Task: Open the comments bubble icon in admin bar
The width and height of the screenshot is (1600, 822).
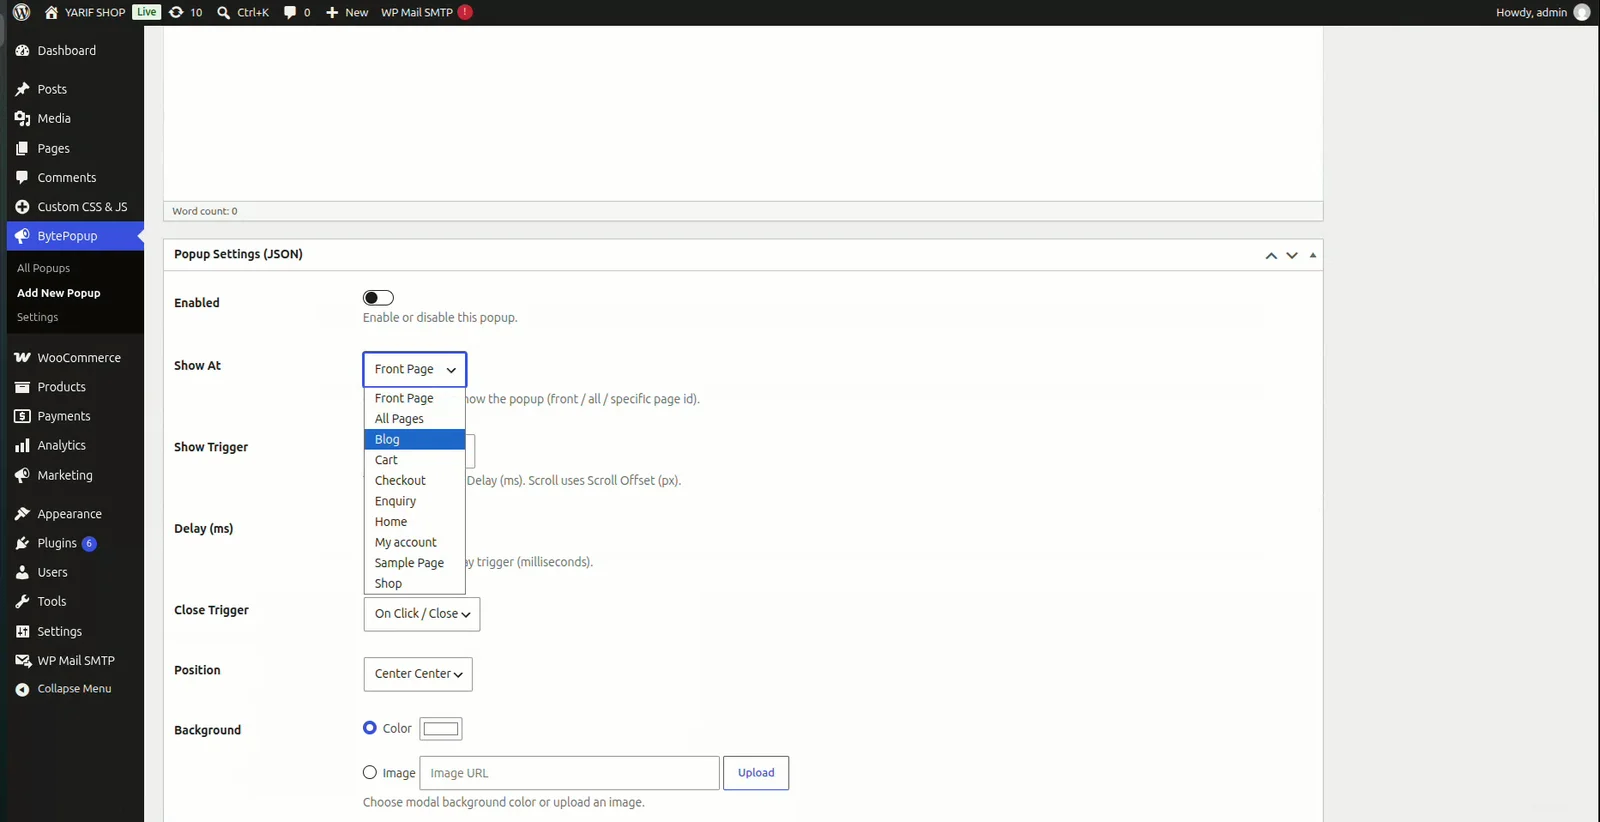Action: (x=290, y=12)
